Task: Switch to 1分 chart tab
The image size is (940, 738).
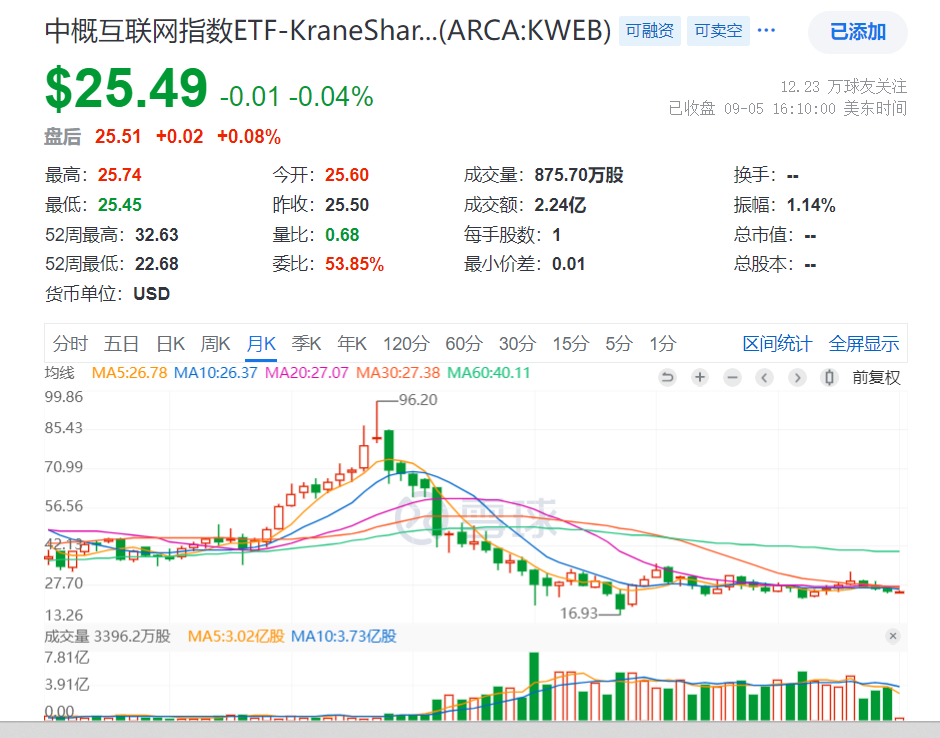Action: [x=663, y=344]
